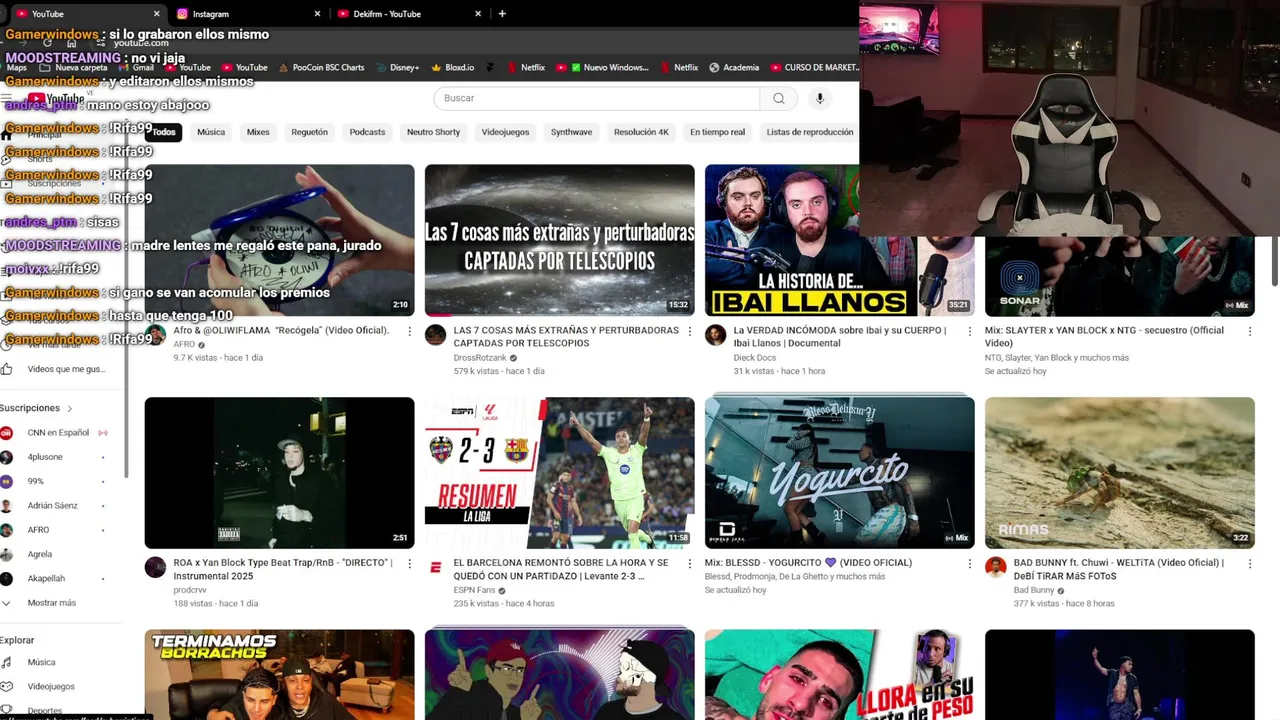This screenshot has height=720, width=1280.
Task: Select the En tiempo real chip
Action: pos(717,132)
